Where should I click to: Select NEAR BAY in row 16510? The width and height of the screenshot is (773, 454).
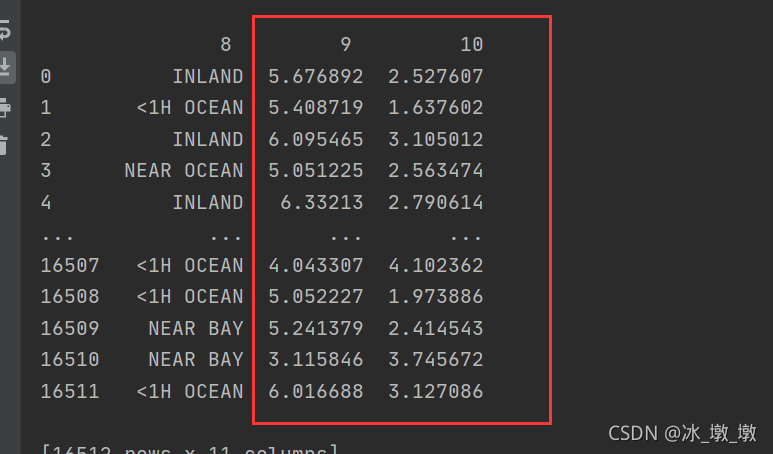(x=196, y=359)
